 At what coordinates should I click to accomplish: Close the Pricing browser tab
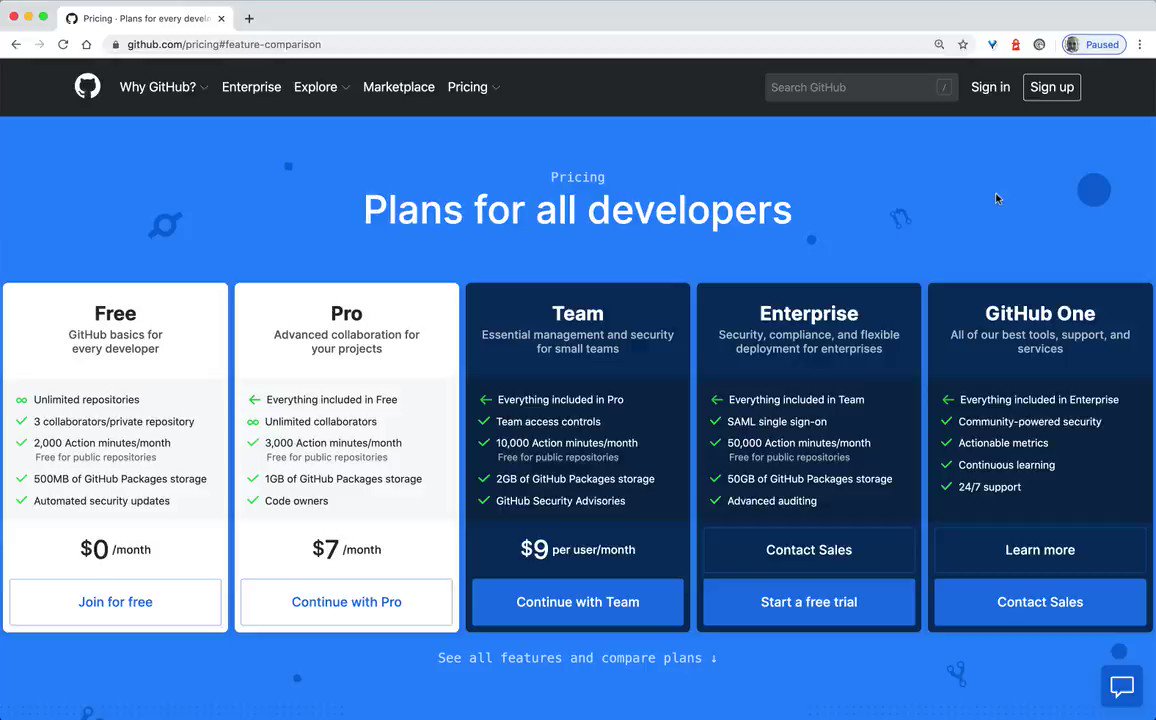[221, 18]
